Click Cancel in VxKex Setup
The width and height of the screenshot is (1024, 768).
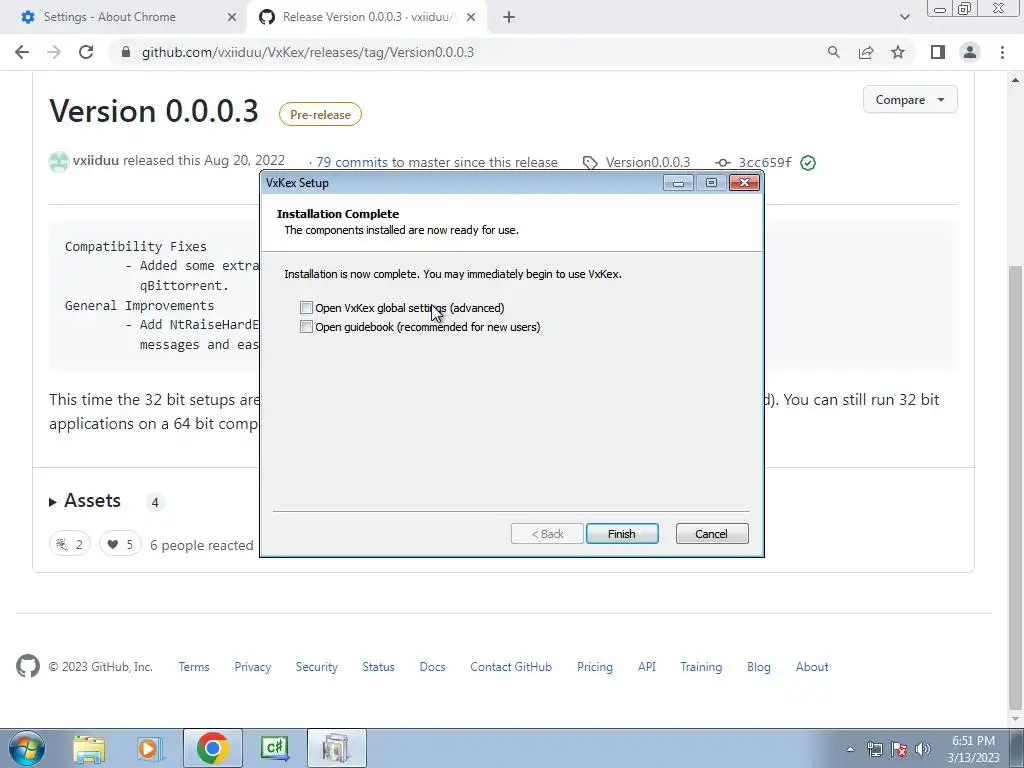(712, 534)
